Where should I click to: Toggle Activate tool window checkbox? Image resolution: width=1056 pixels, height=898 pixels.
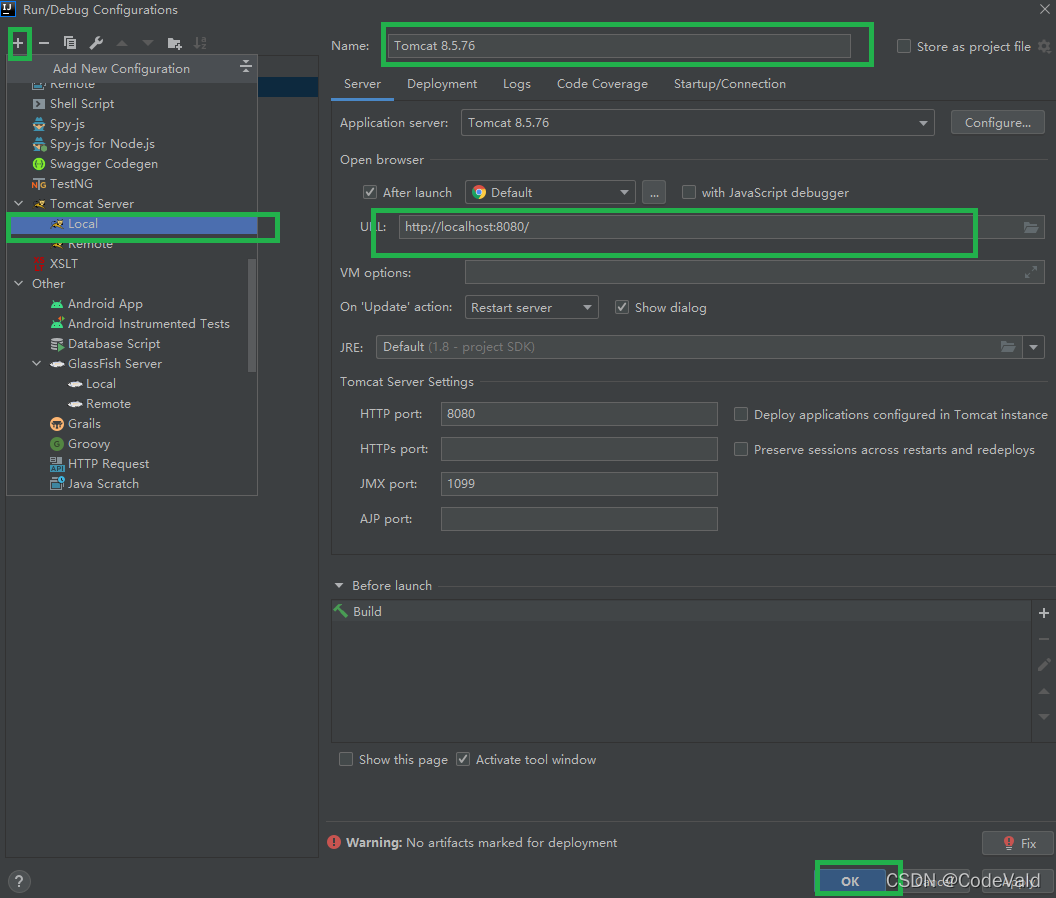[x=463, y=759]
